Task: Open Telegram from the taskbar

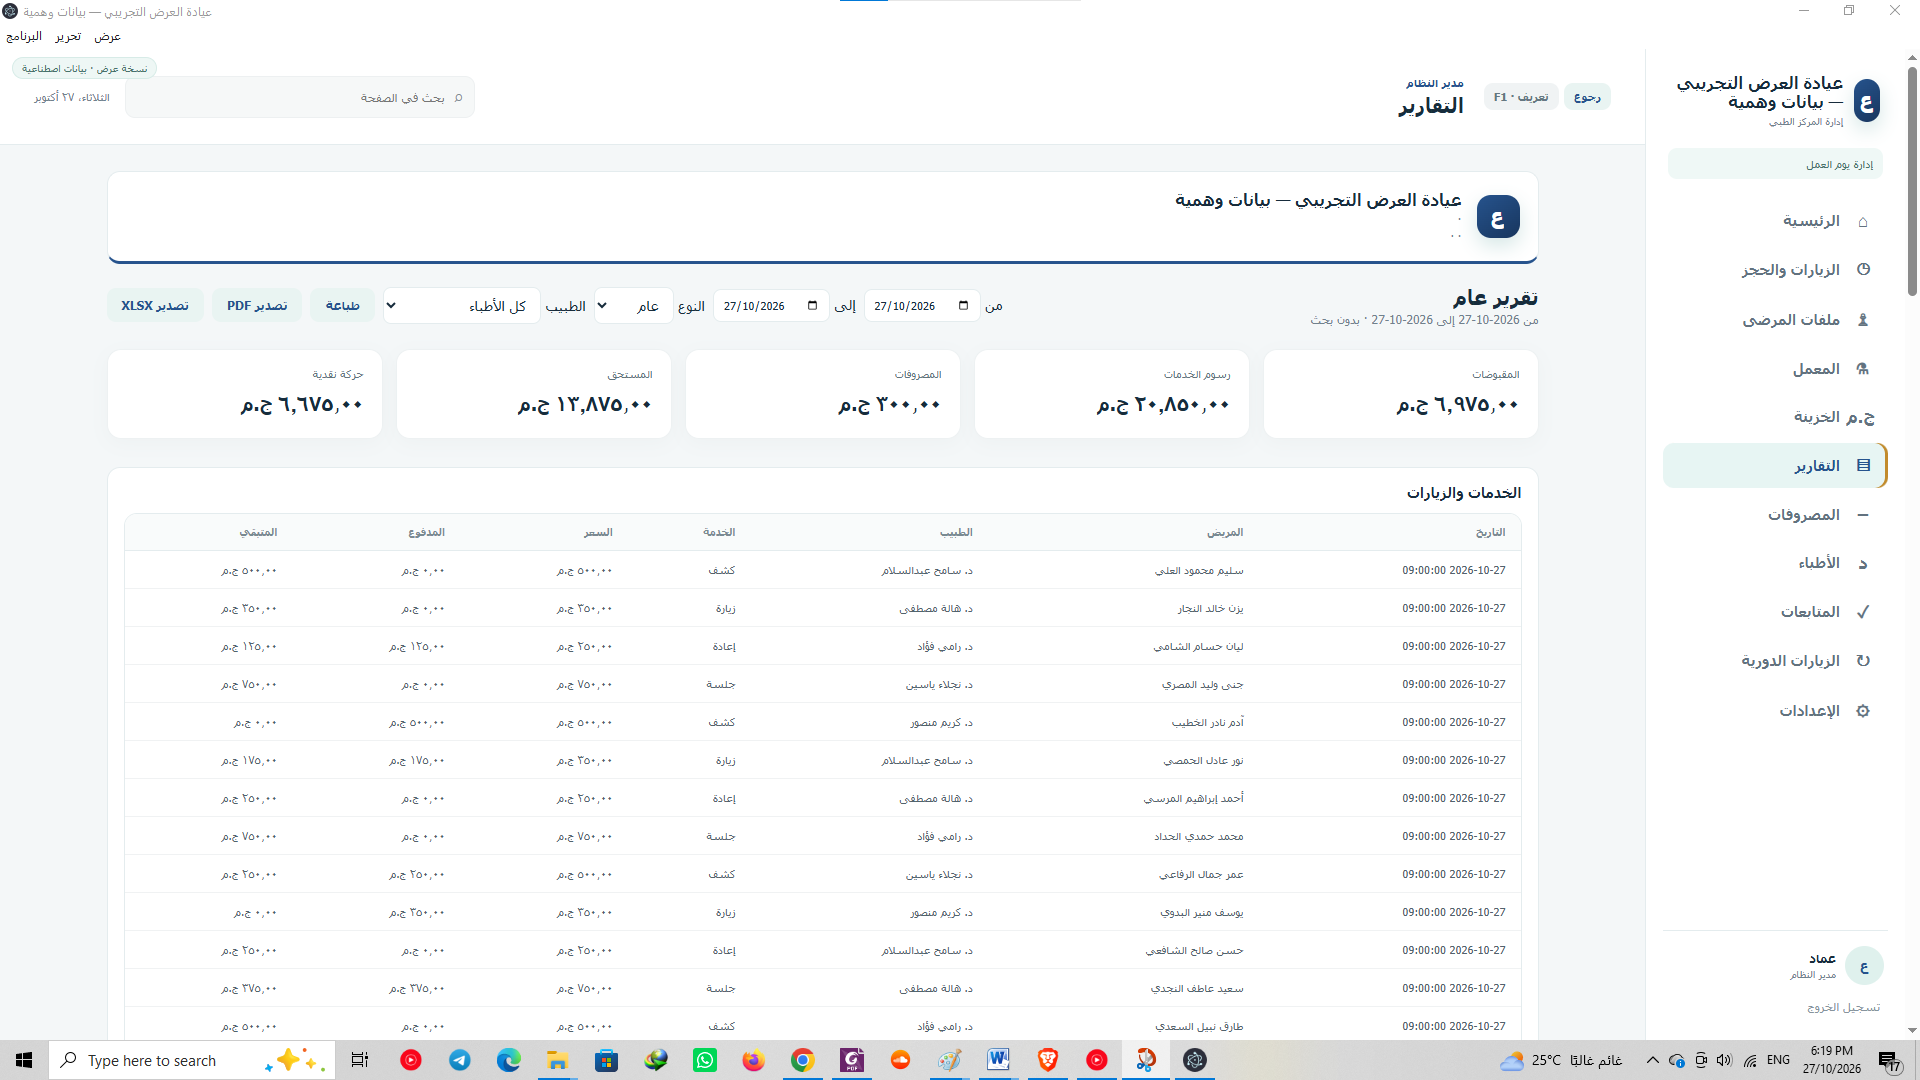Action: click(x=460, y=1060)
